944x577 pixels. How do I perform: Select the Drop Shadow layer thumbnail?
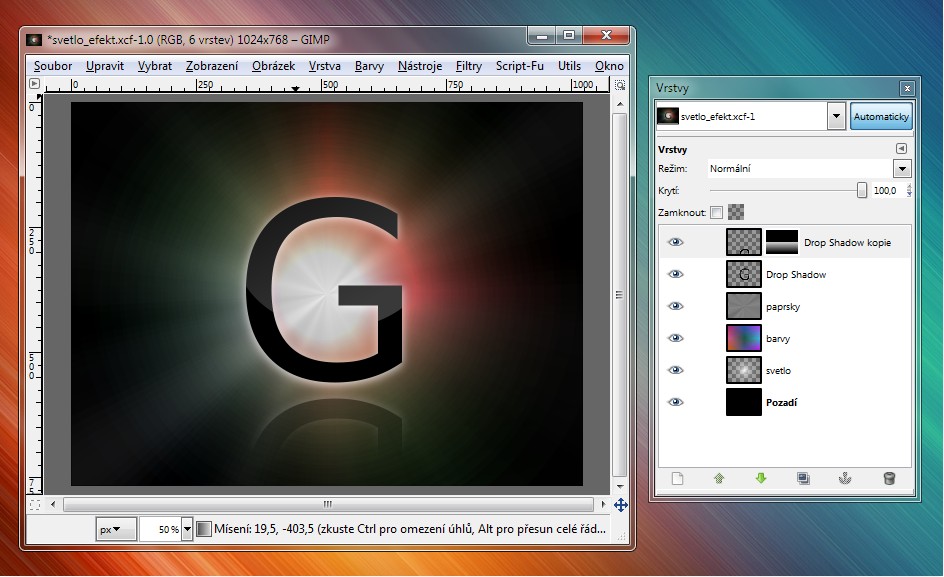pyautogui.click(x=744, y=274)
